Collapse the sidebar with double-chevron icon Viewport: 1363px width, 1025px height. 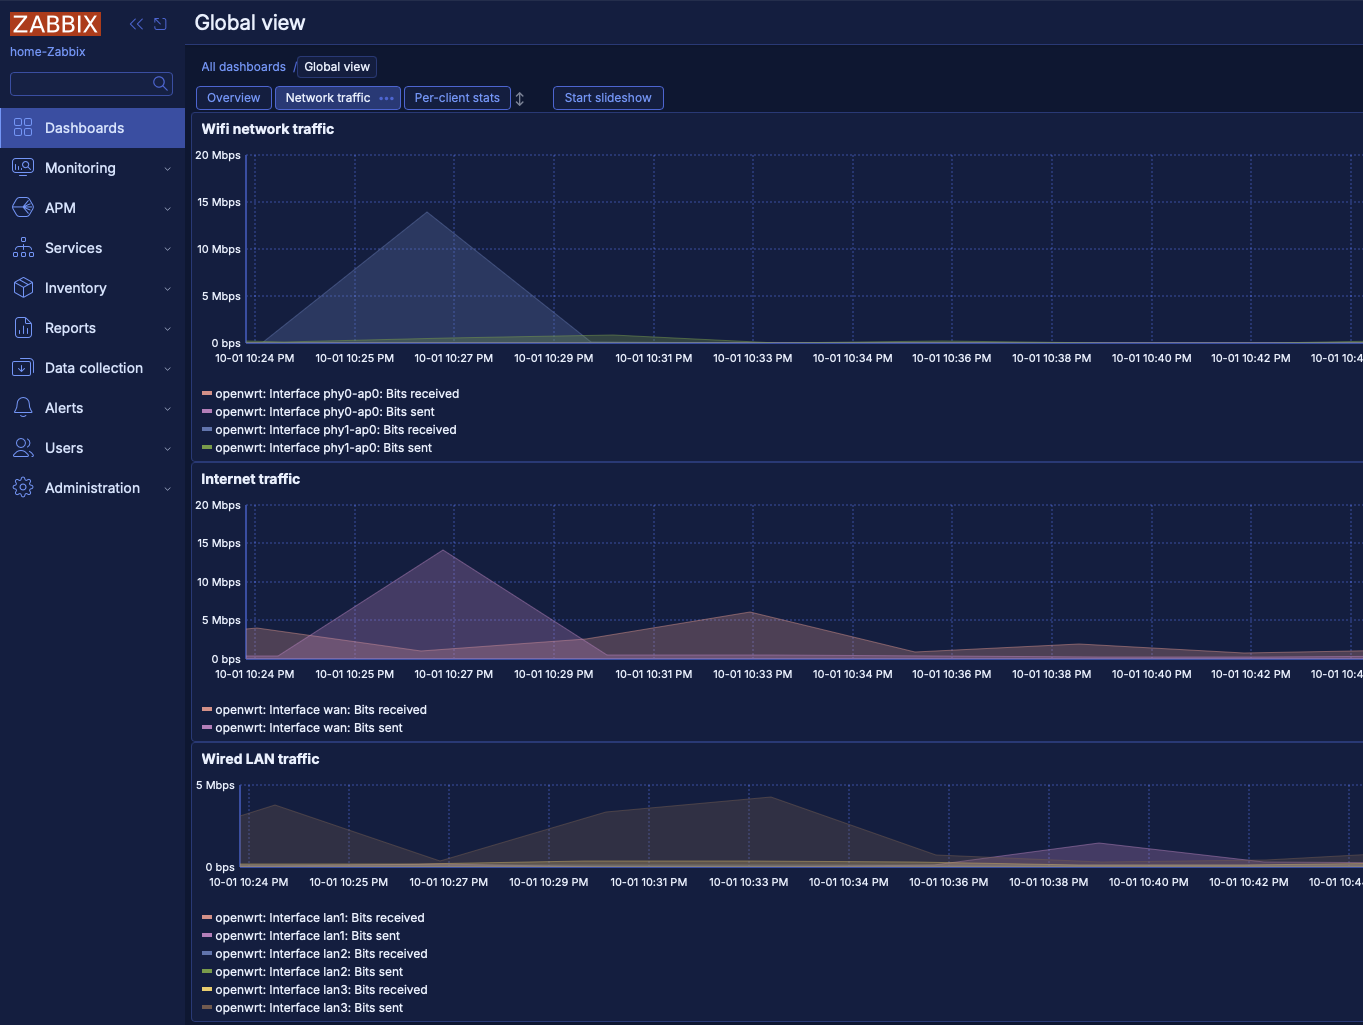click(x=136, y=24)
